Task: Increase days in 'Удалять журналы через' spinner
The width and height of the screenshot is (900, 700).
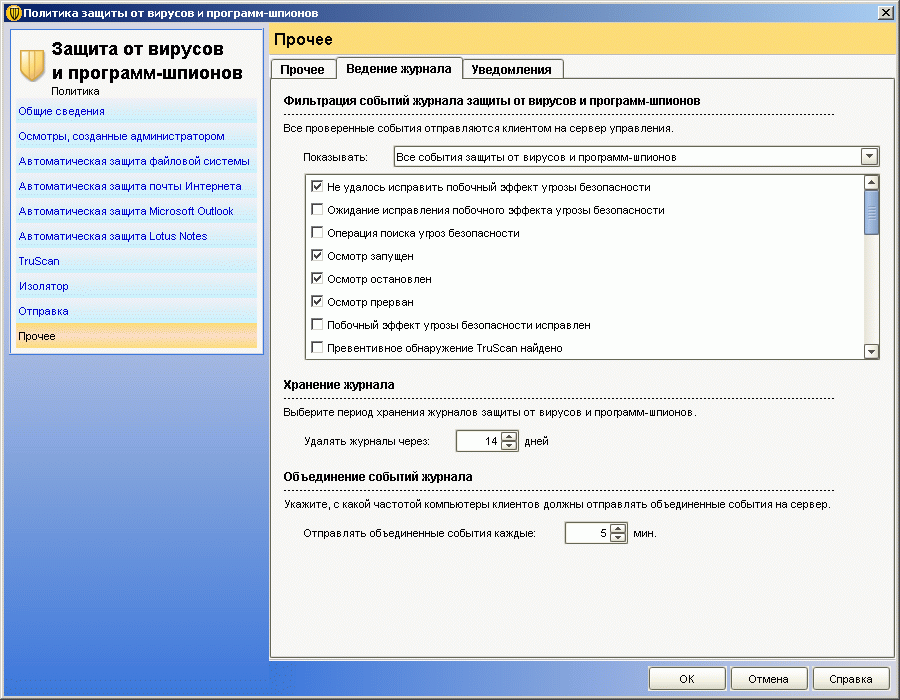Action: tap(509, 436)
